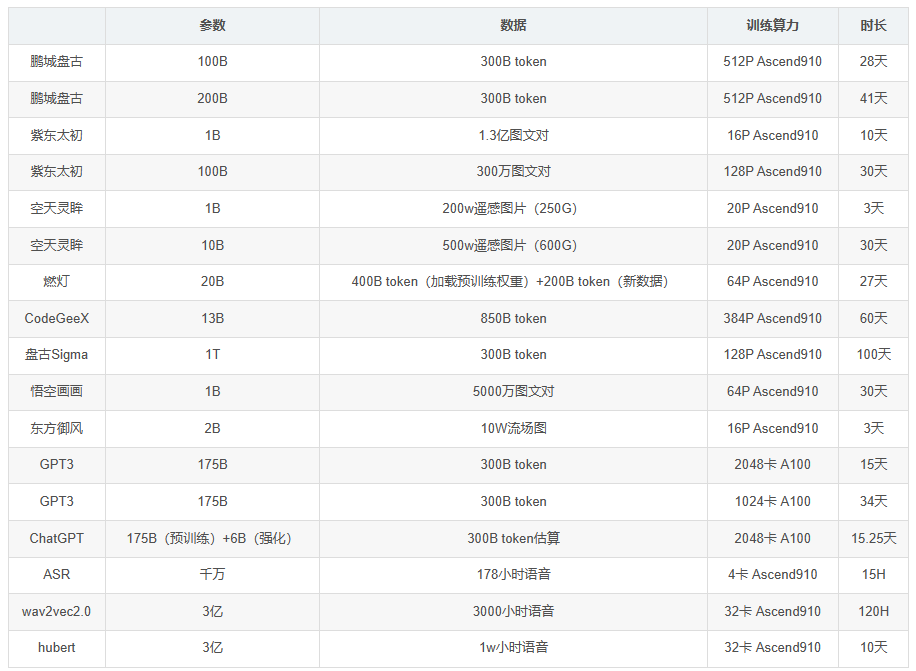This screenshot has height=671, width=916.
Task: Click 128P Ascend910 in the 300万图文对 row
Action: pyautogui.click(x=772, y=172)
